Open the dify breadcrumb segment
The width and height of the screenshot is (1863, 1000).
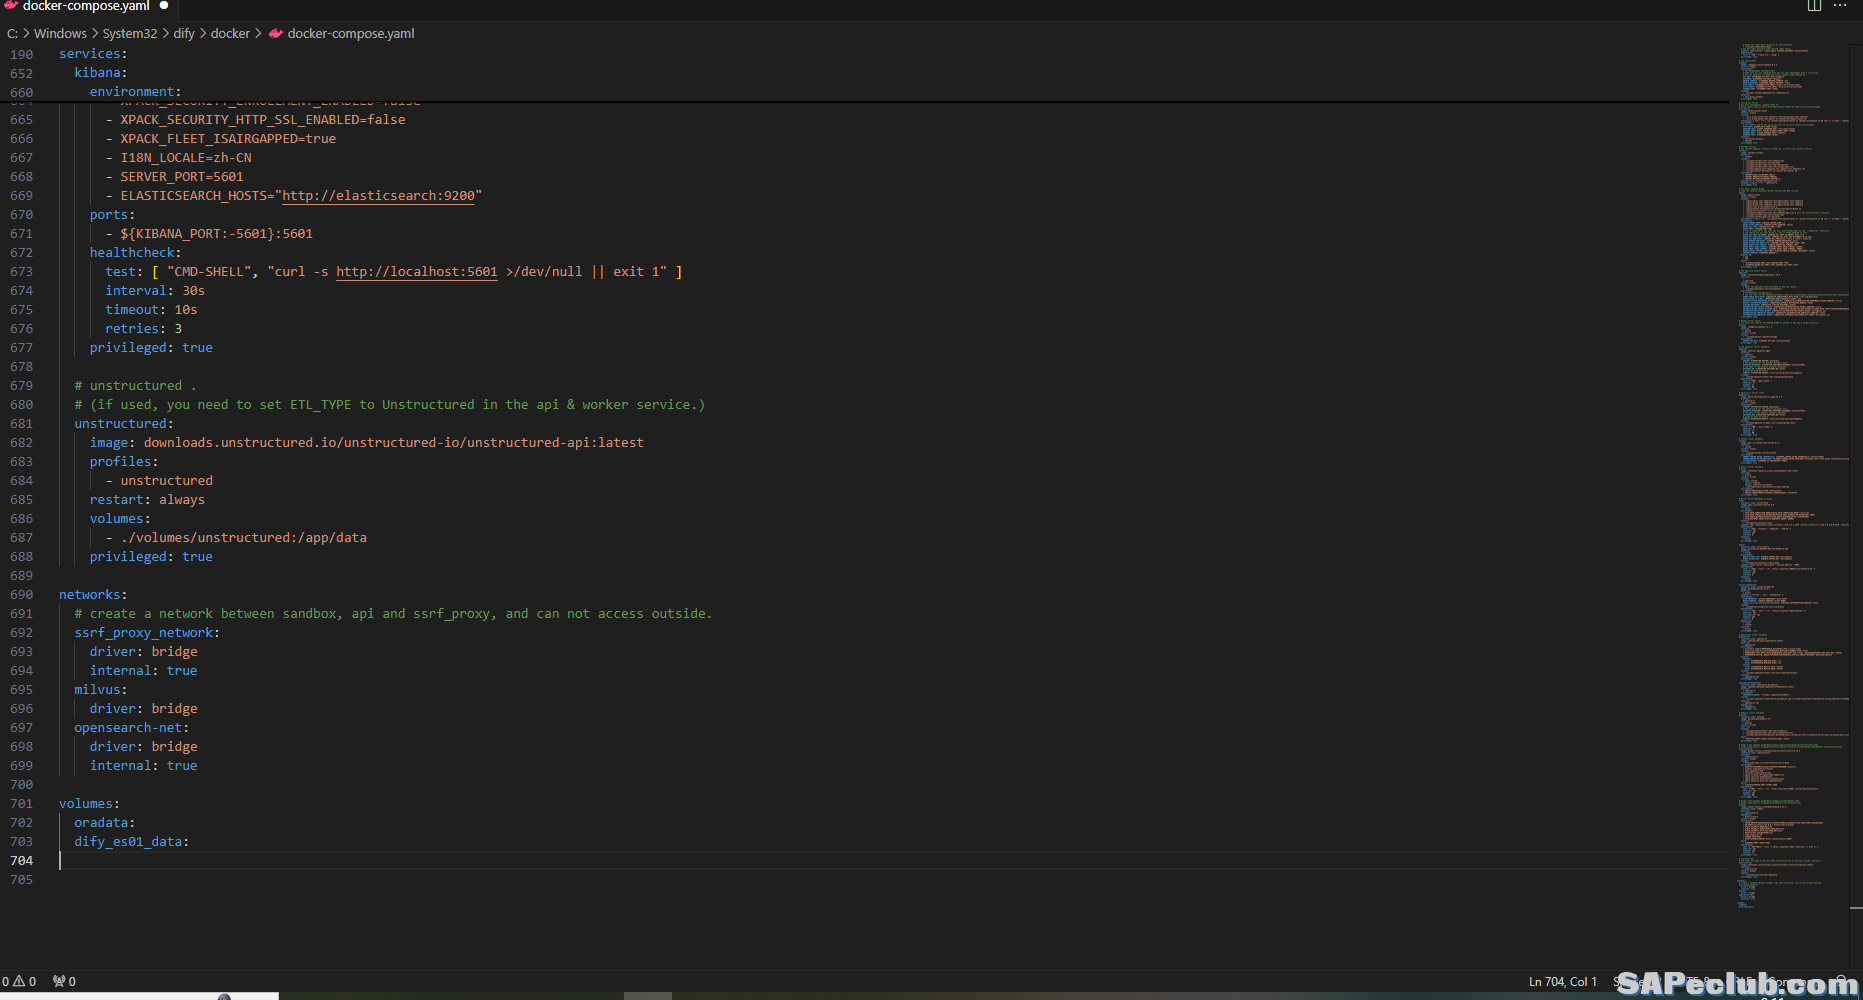point(184,33)
